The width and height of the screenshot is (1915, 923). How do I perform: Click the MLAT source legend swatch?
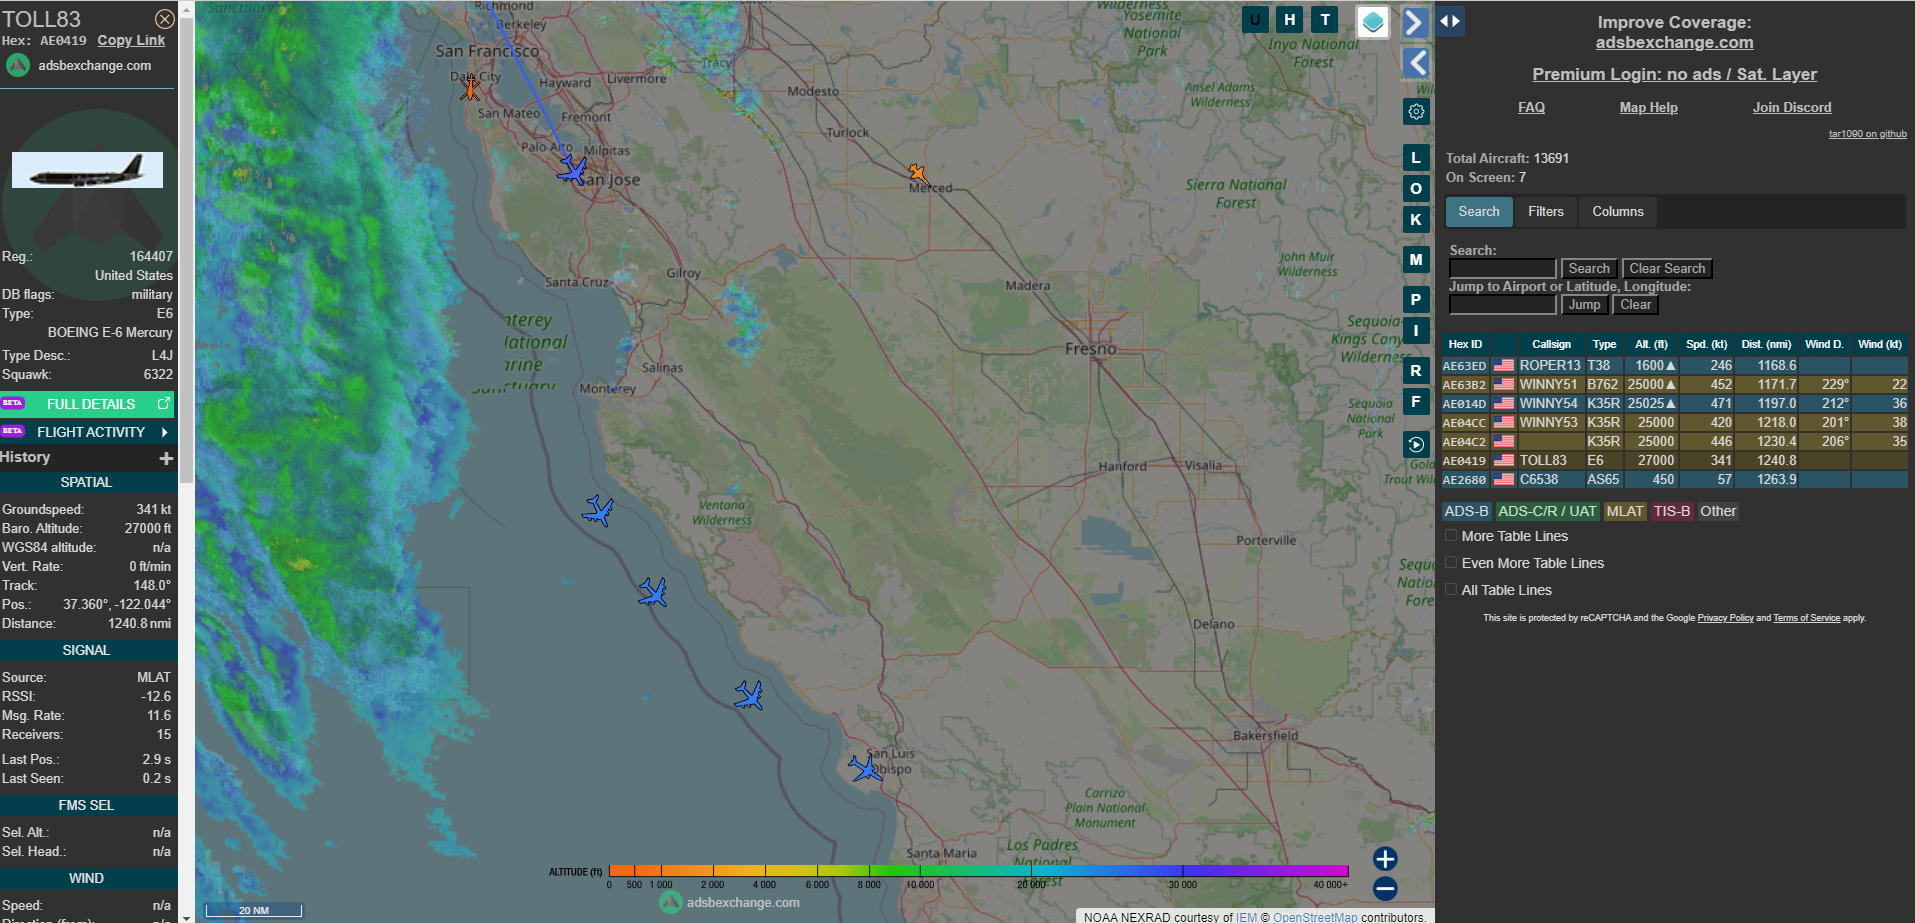[1624, 512]
